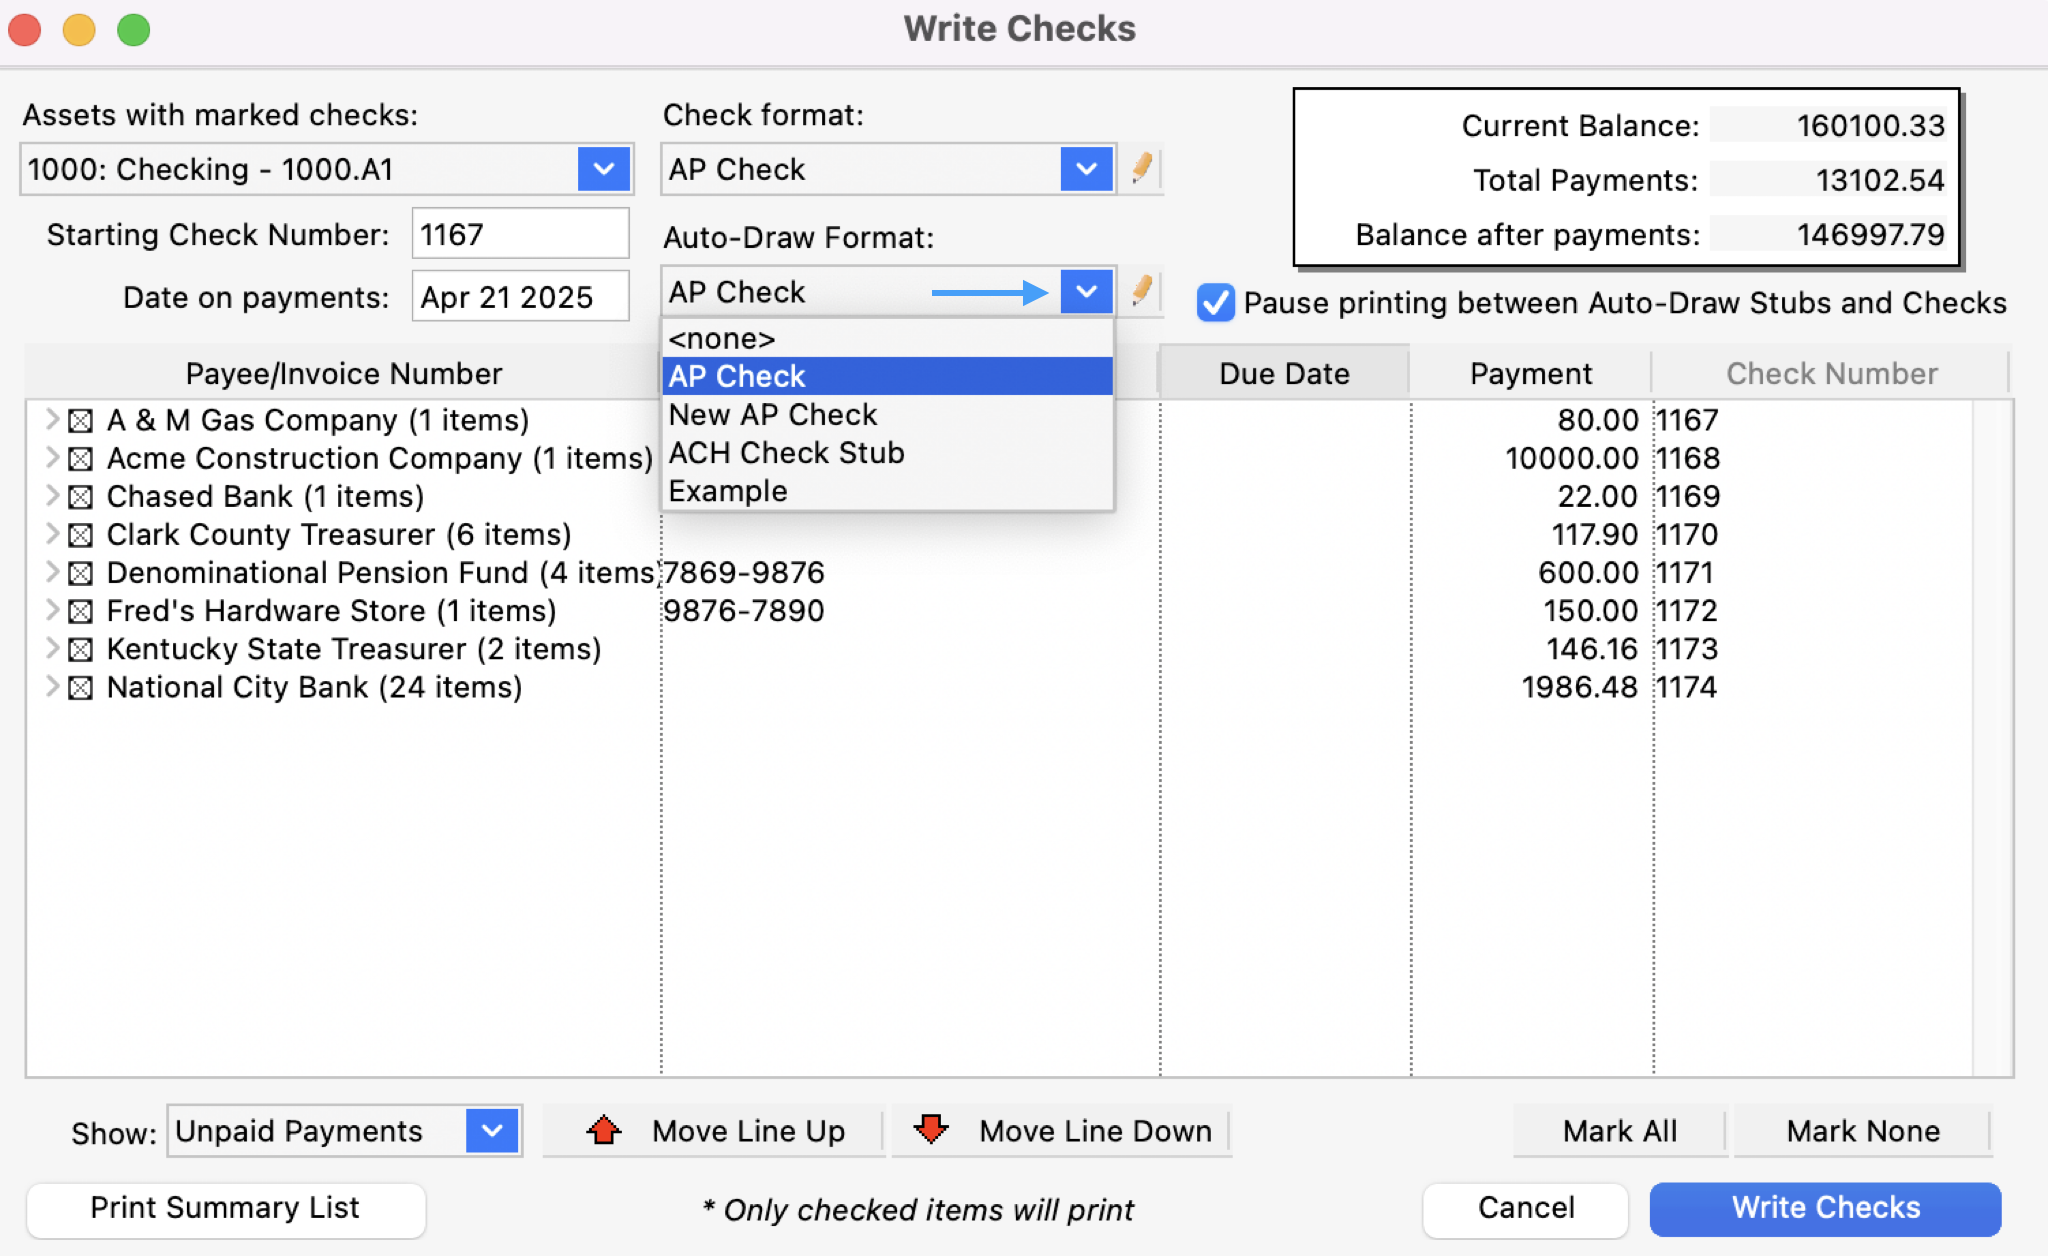Select the <none> format option

[721, 339]
